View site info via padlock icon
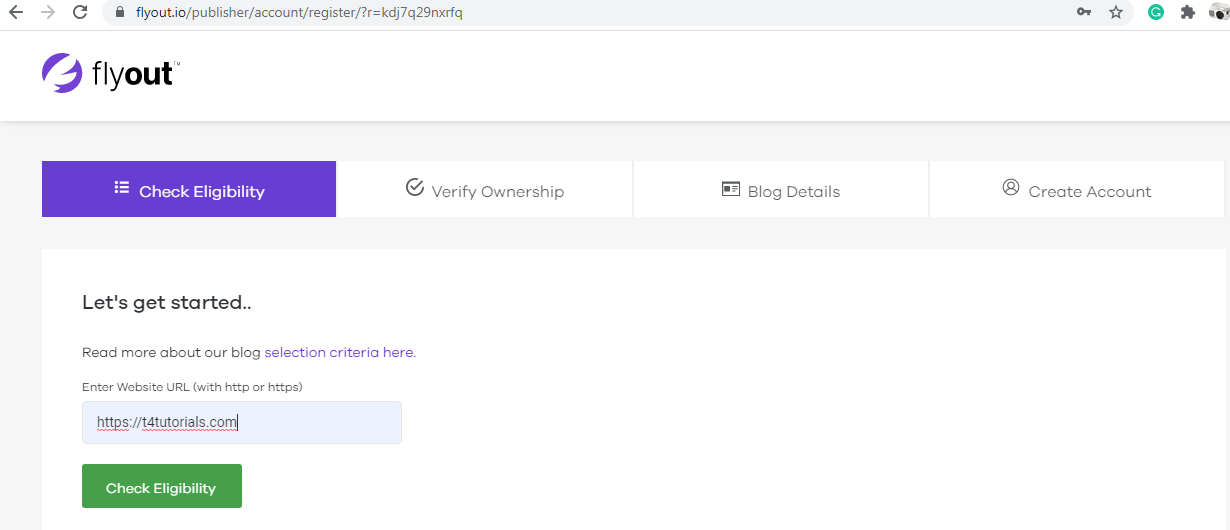The width and height of the screenshot is (1230, 530). click(x=119, y=13)
